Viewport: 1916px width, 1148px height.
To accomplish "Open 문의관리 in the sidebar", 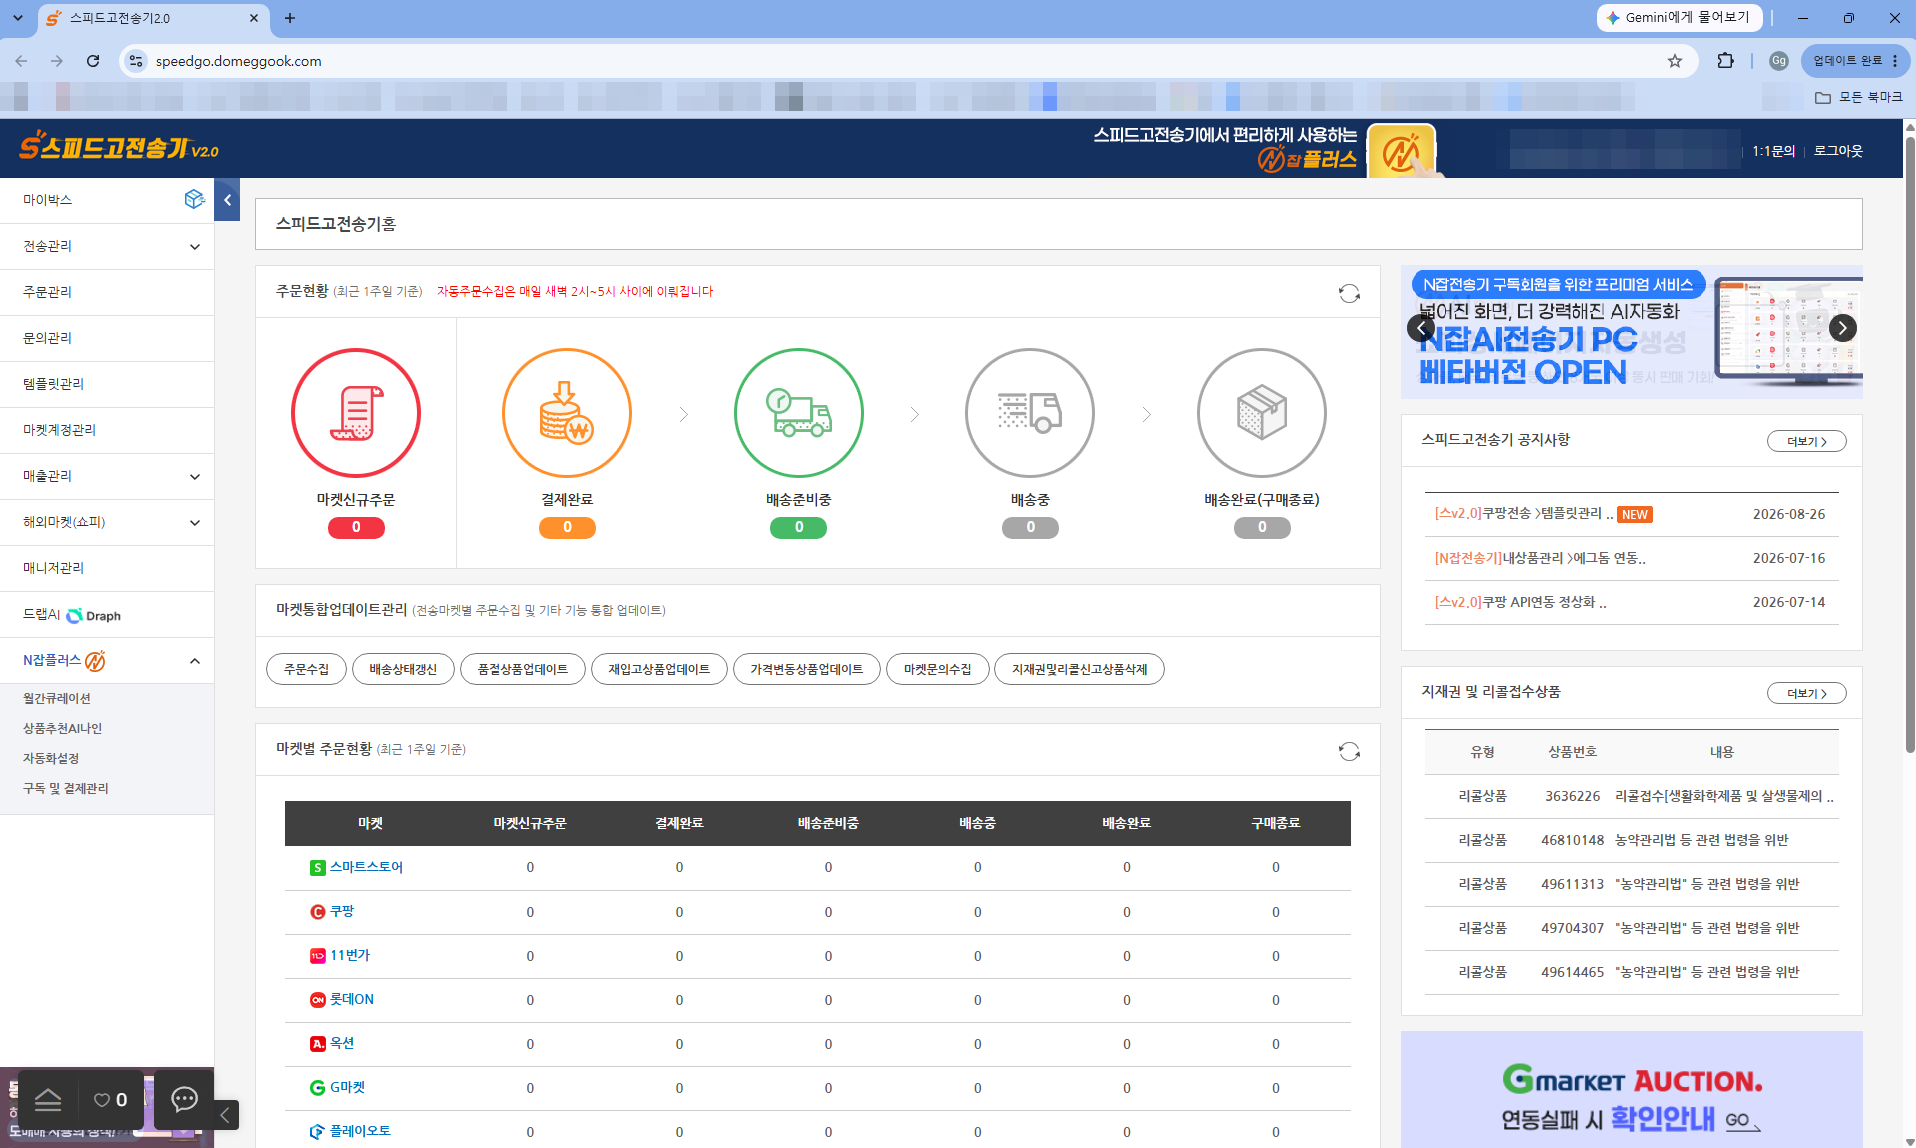I will pos(107,338).
